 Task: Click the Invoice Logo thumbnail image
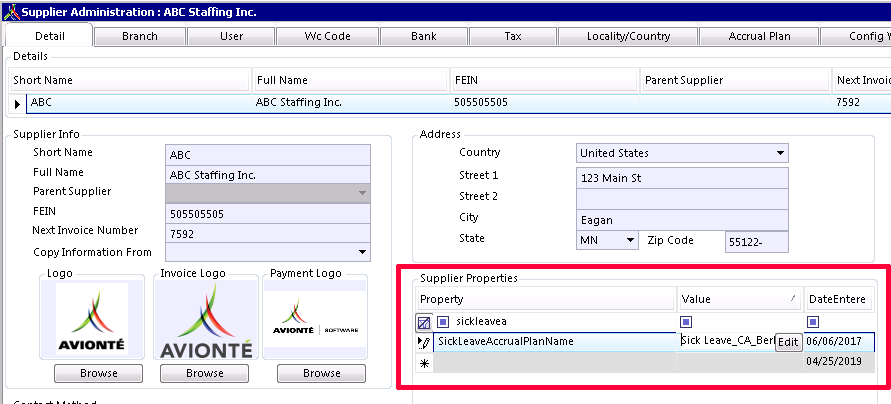pos(205,320)
